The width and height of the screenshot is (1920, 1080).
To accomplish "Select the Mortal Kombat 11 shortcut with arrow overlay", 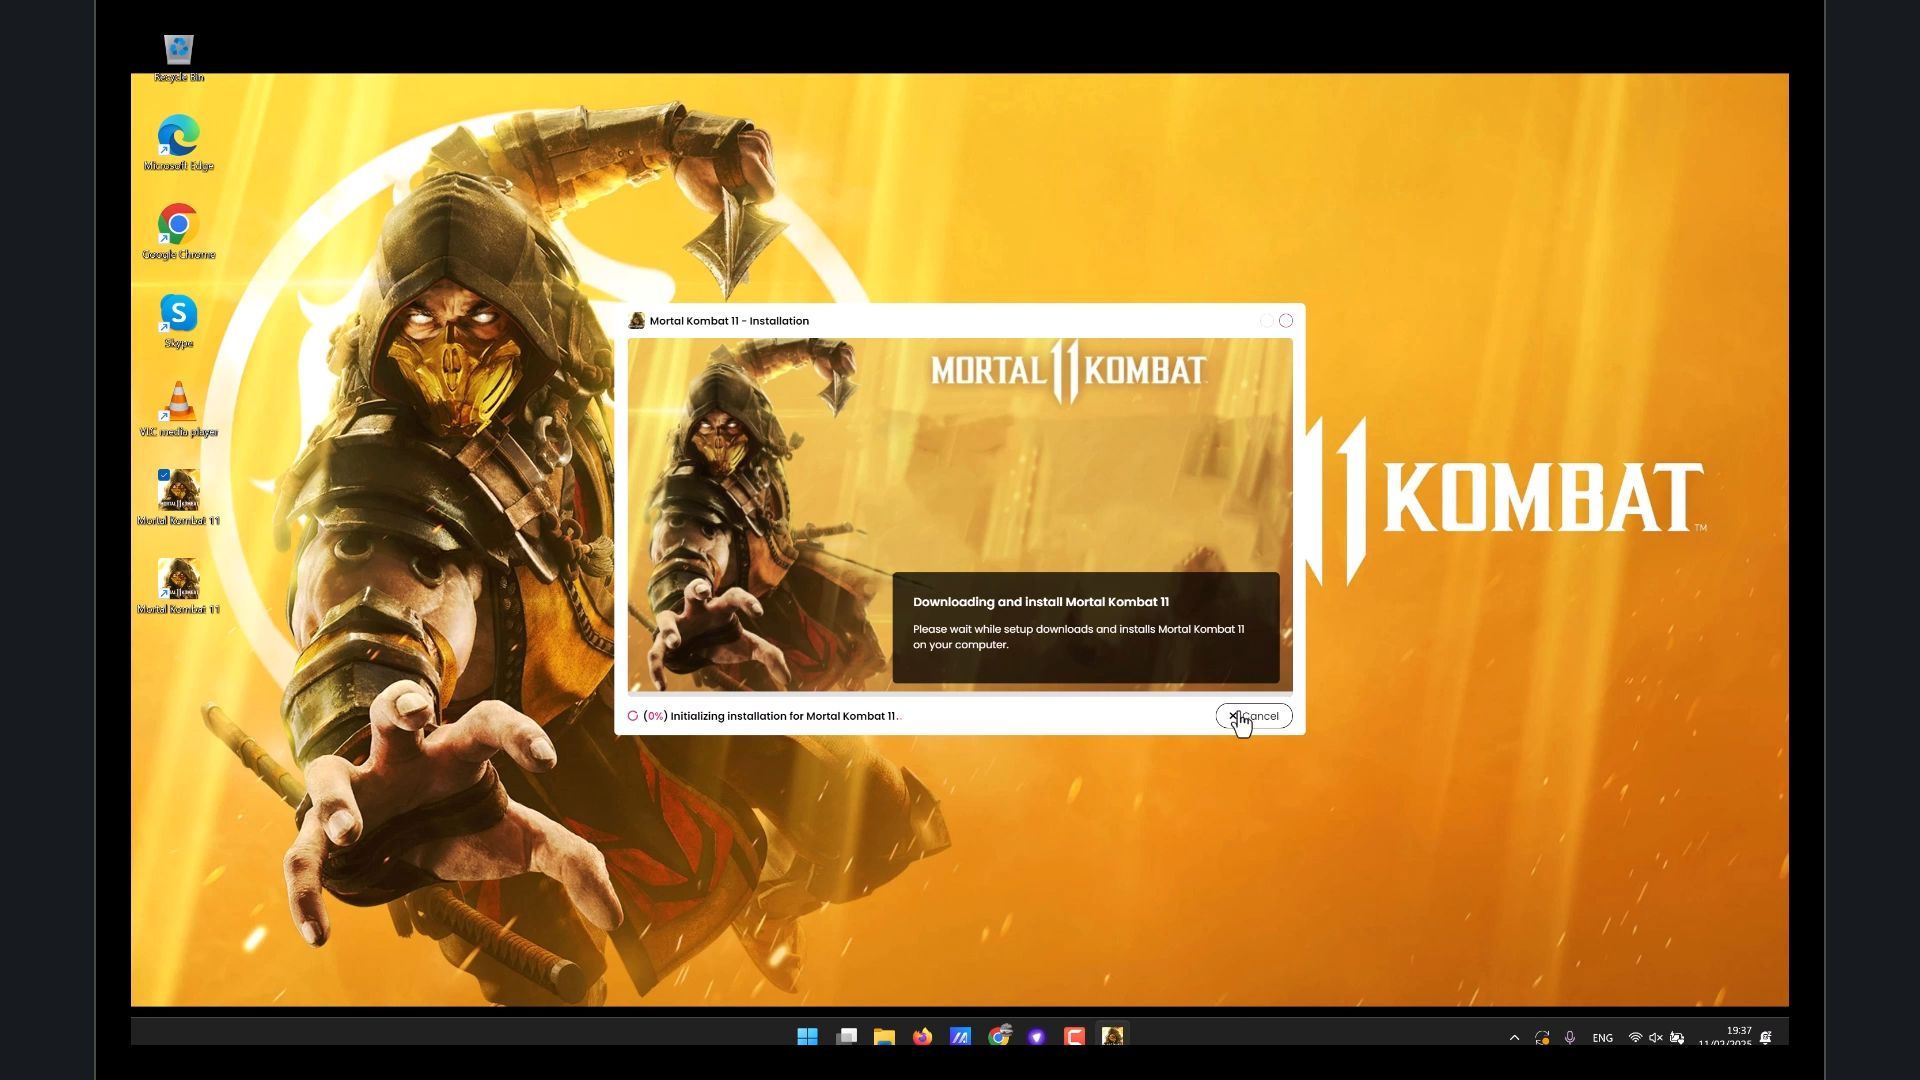I will 179,587.
